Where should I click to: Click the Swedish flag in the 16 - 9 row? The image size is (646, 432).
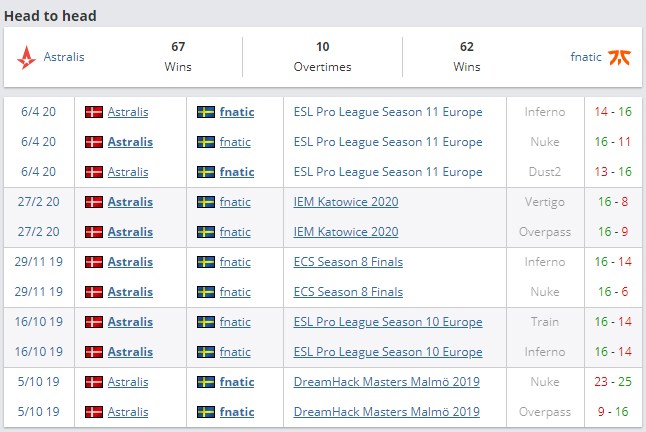(x=207, y=232)
